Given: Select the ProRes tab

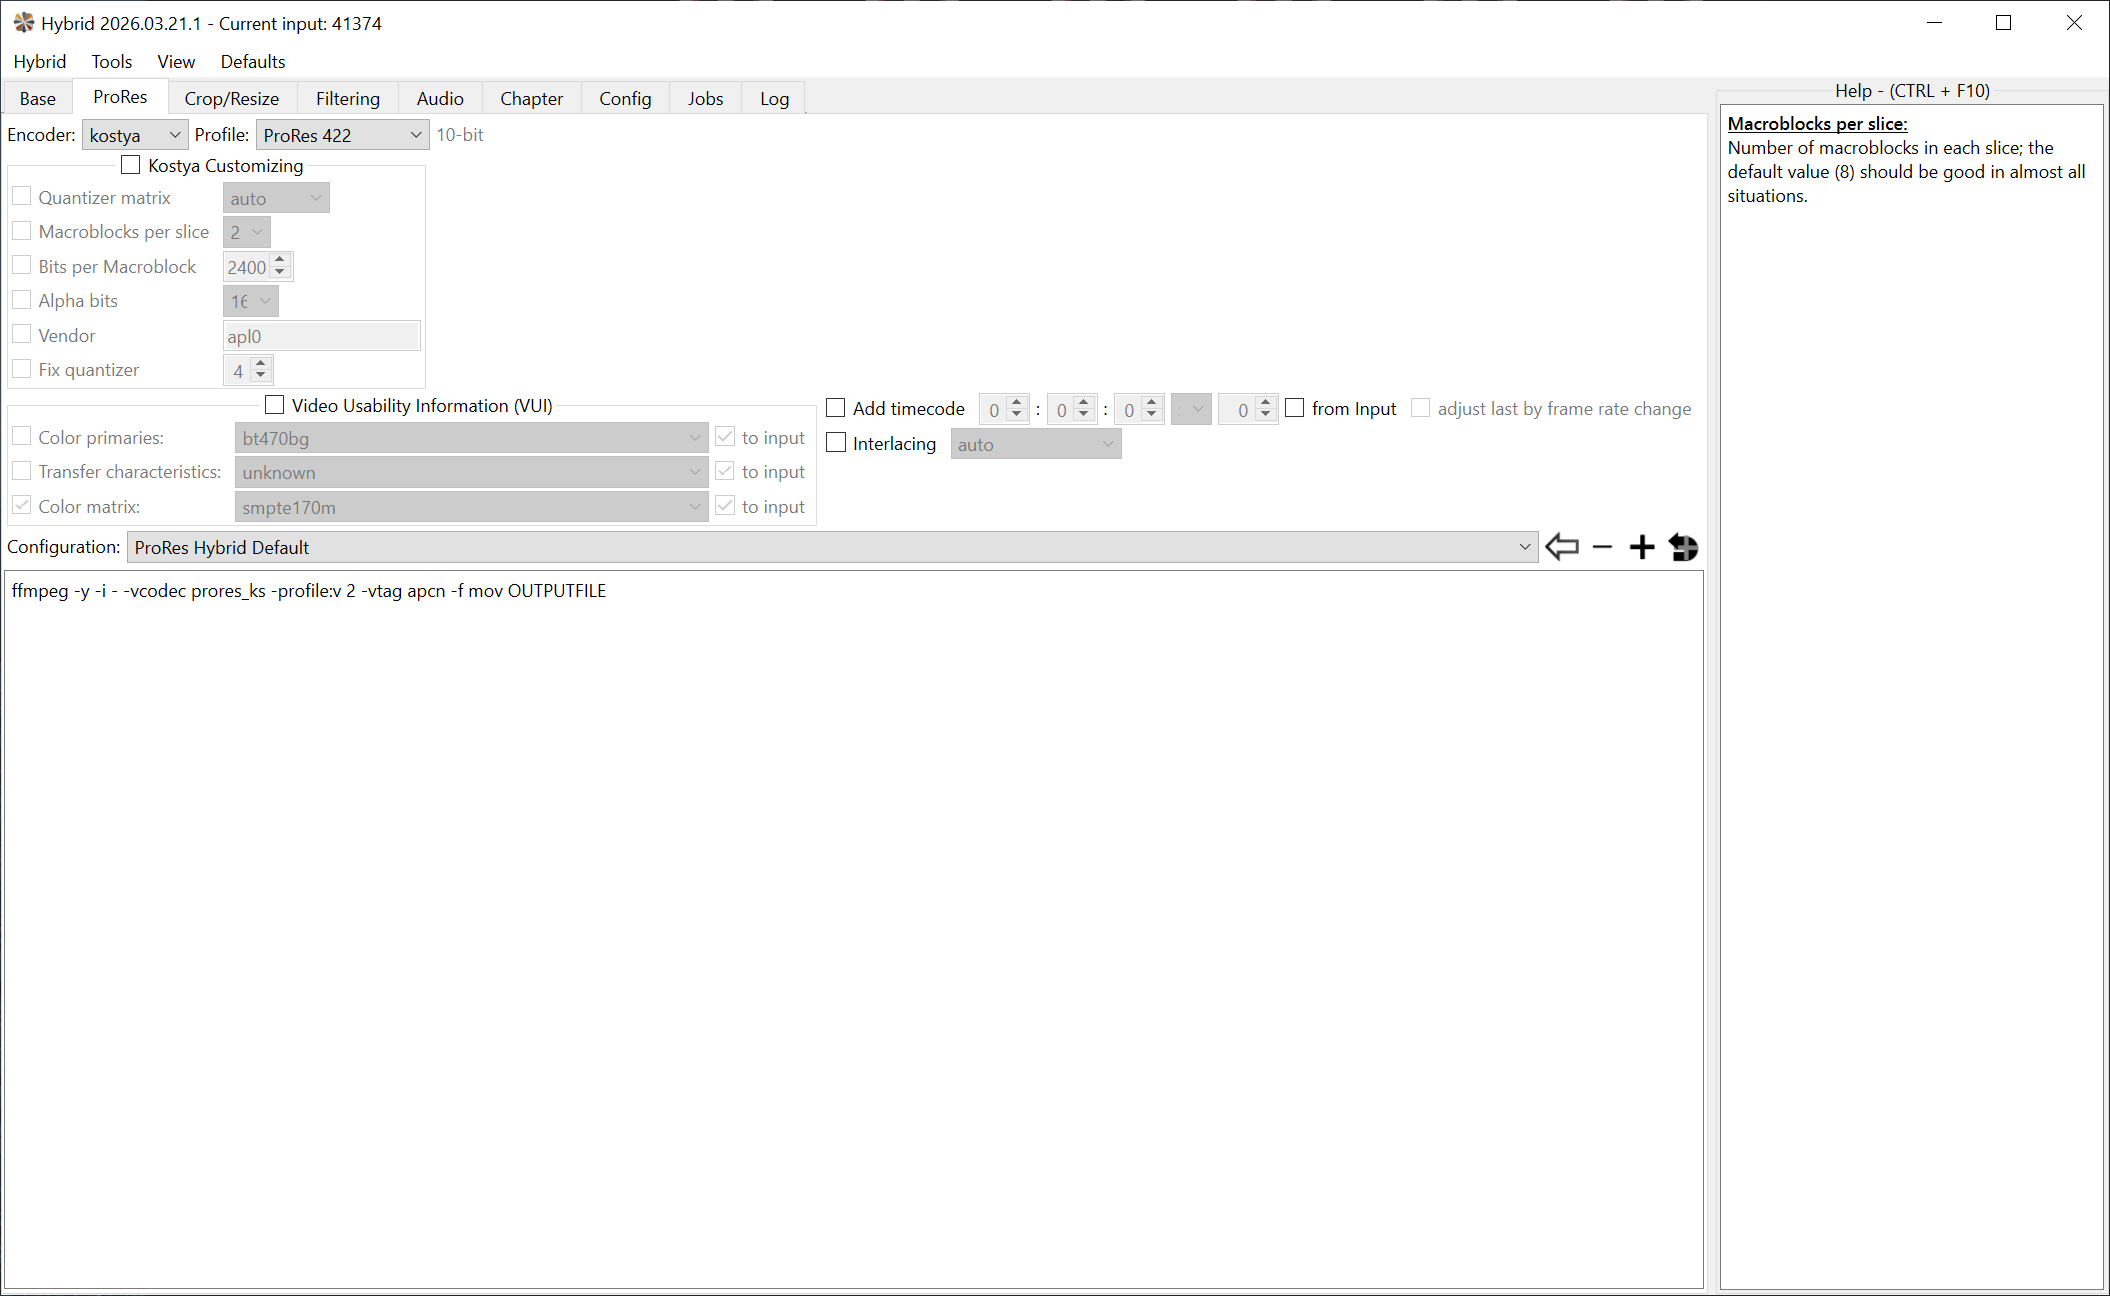Looking at the screenshot, I should pos(120,96).
